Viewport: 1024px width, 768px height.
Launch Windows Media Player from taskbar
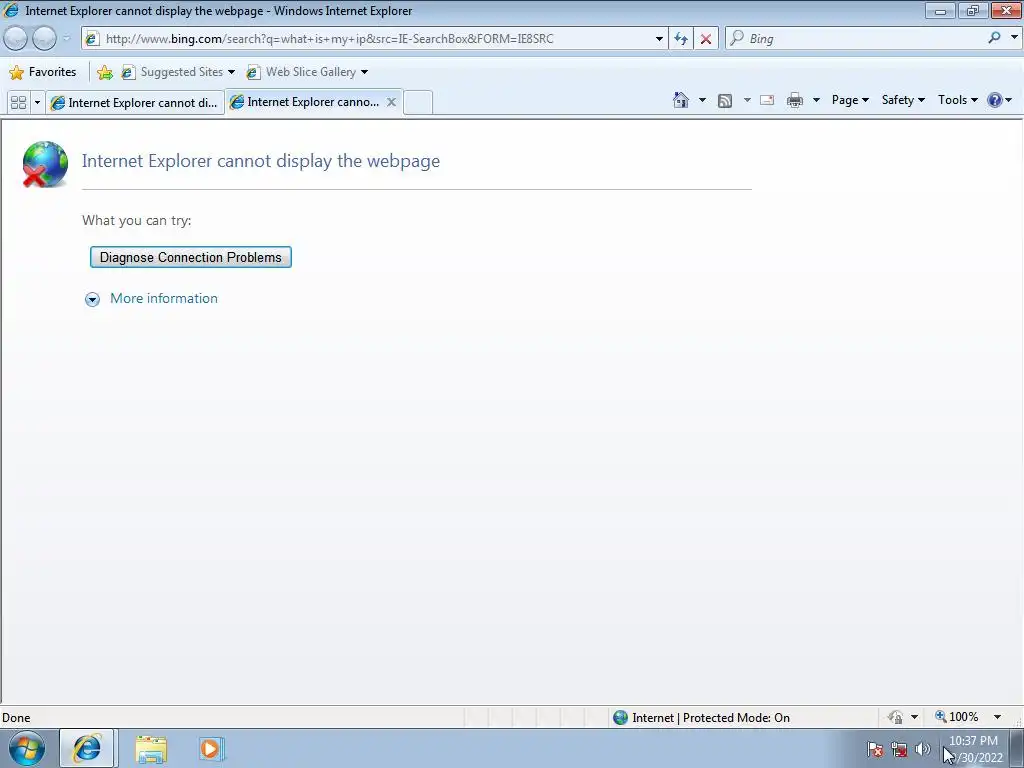pyautogui.click(x=211, y=749)
